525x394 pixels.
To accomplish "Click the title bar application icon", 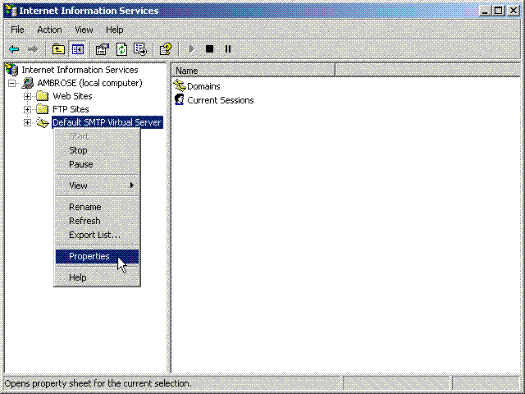I will [x=11, y=11].
